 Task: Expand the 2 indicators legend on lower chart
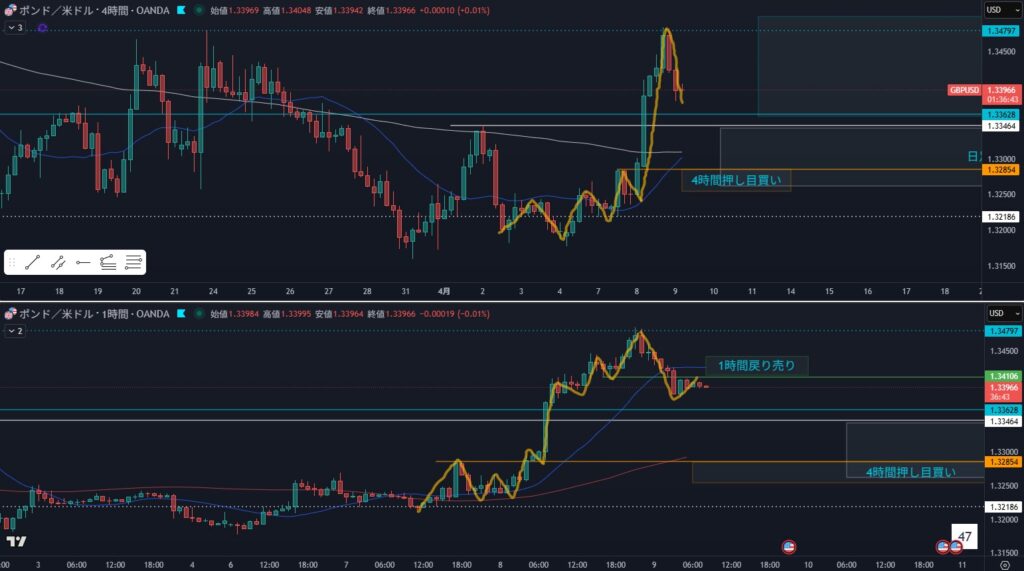14,329
